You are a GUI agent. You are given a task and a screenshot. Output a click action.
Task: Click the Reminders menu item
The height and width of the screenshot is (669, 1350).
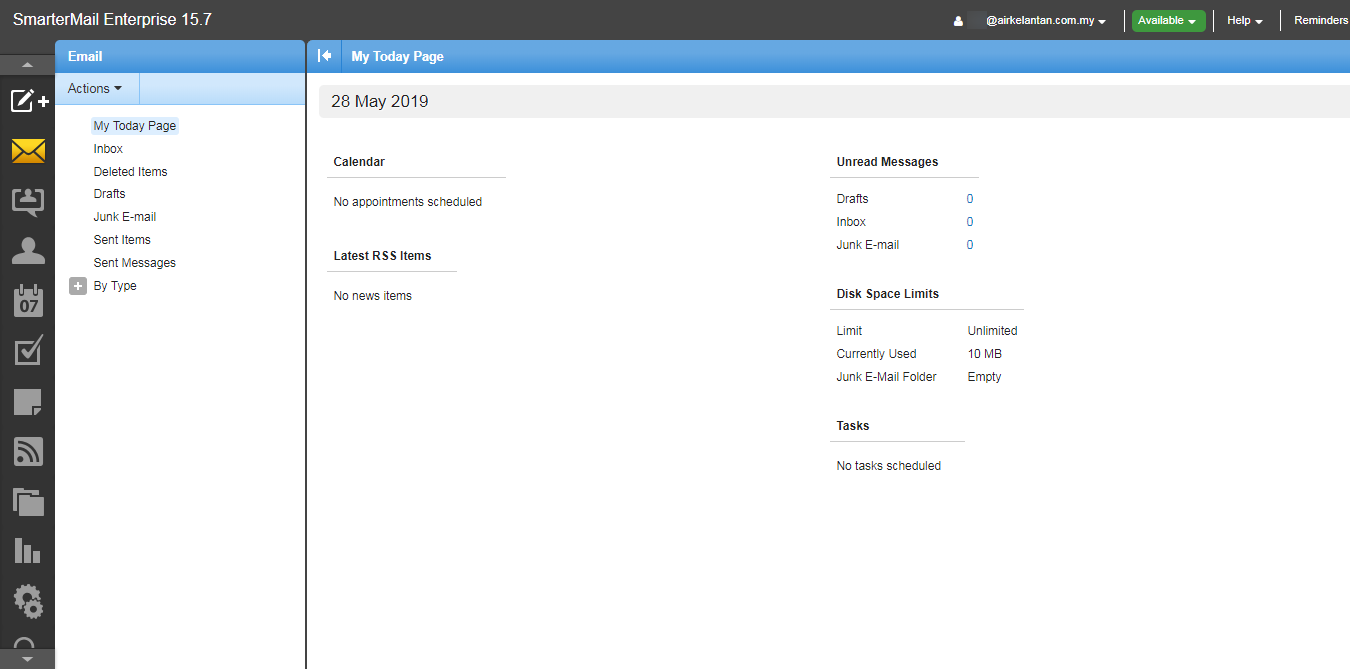pos(1321,20)
